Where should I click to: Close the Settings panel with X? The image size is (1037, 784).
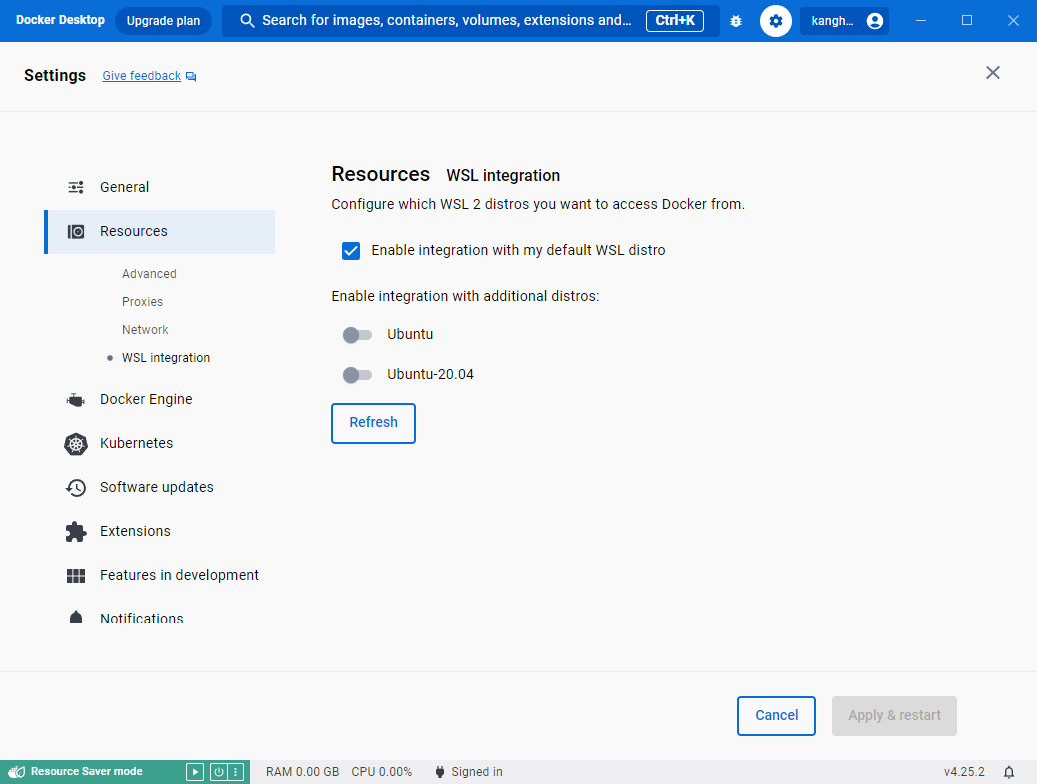point(992,73)
